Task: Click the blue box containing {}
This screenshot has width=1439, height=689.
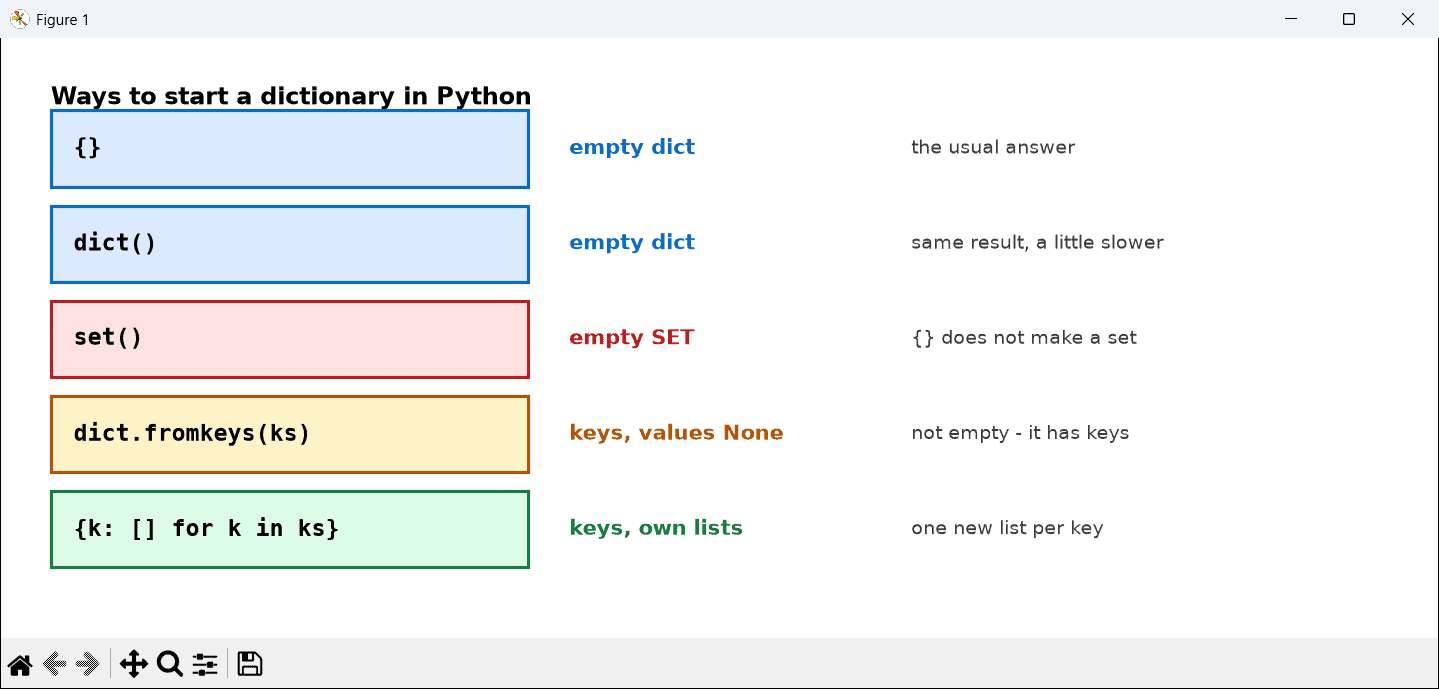Action: [x=290, y=149]
